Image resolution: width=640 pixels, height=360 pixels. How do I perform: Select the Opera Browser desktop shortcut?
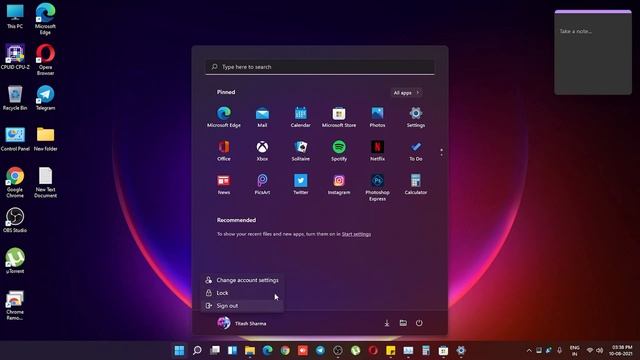tap(45, 60)
